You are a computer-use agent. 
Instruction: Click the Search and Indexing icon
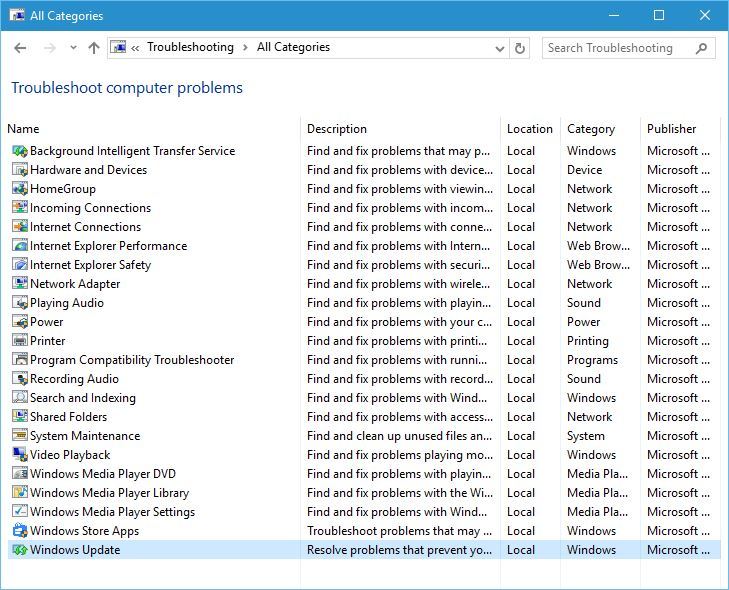point(20,398)
